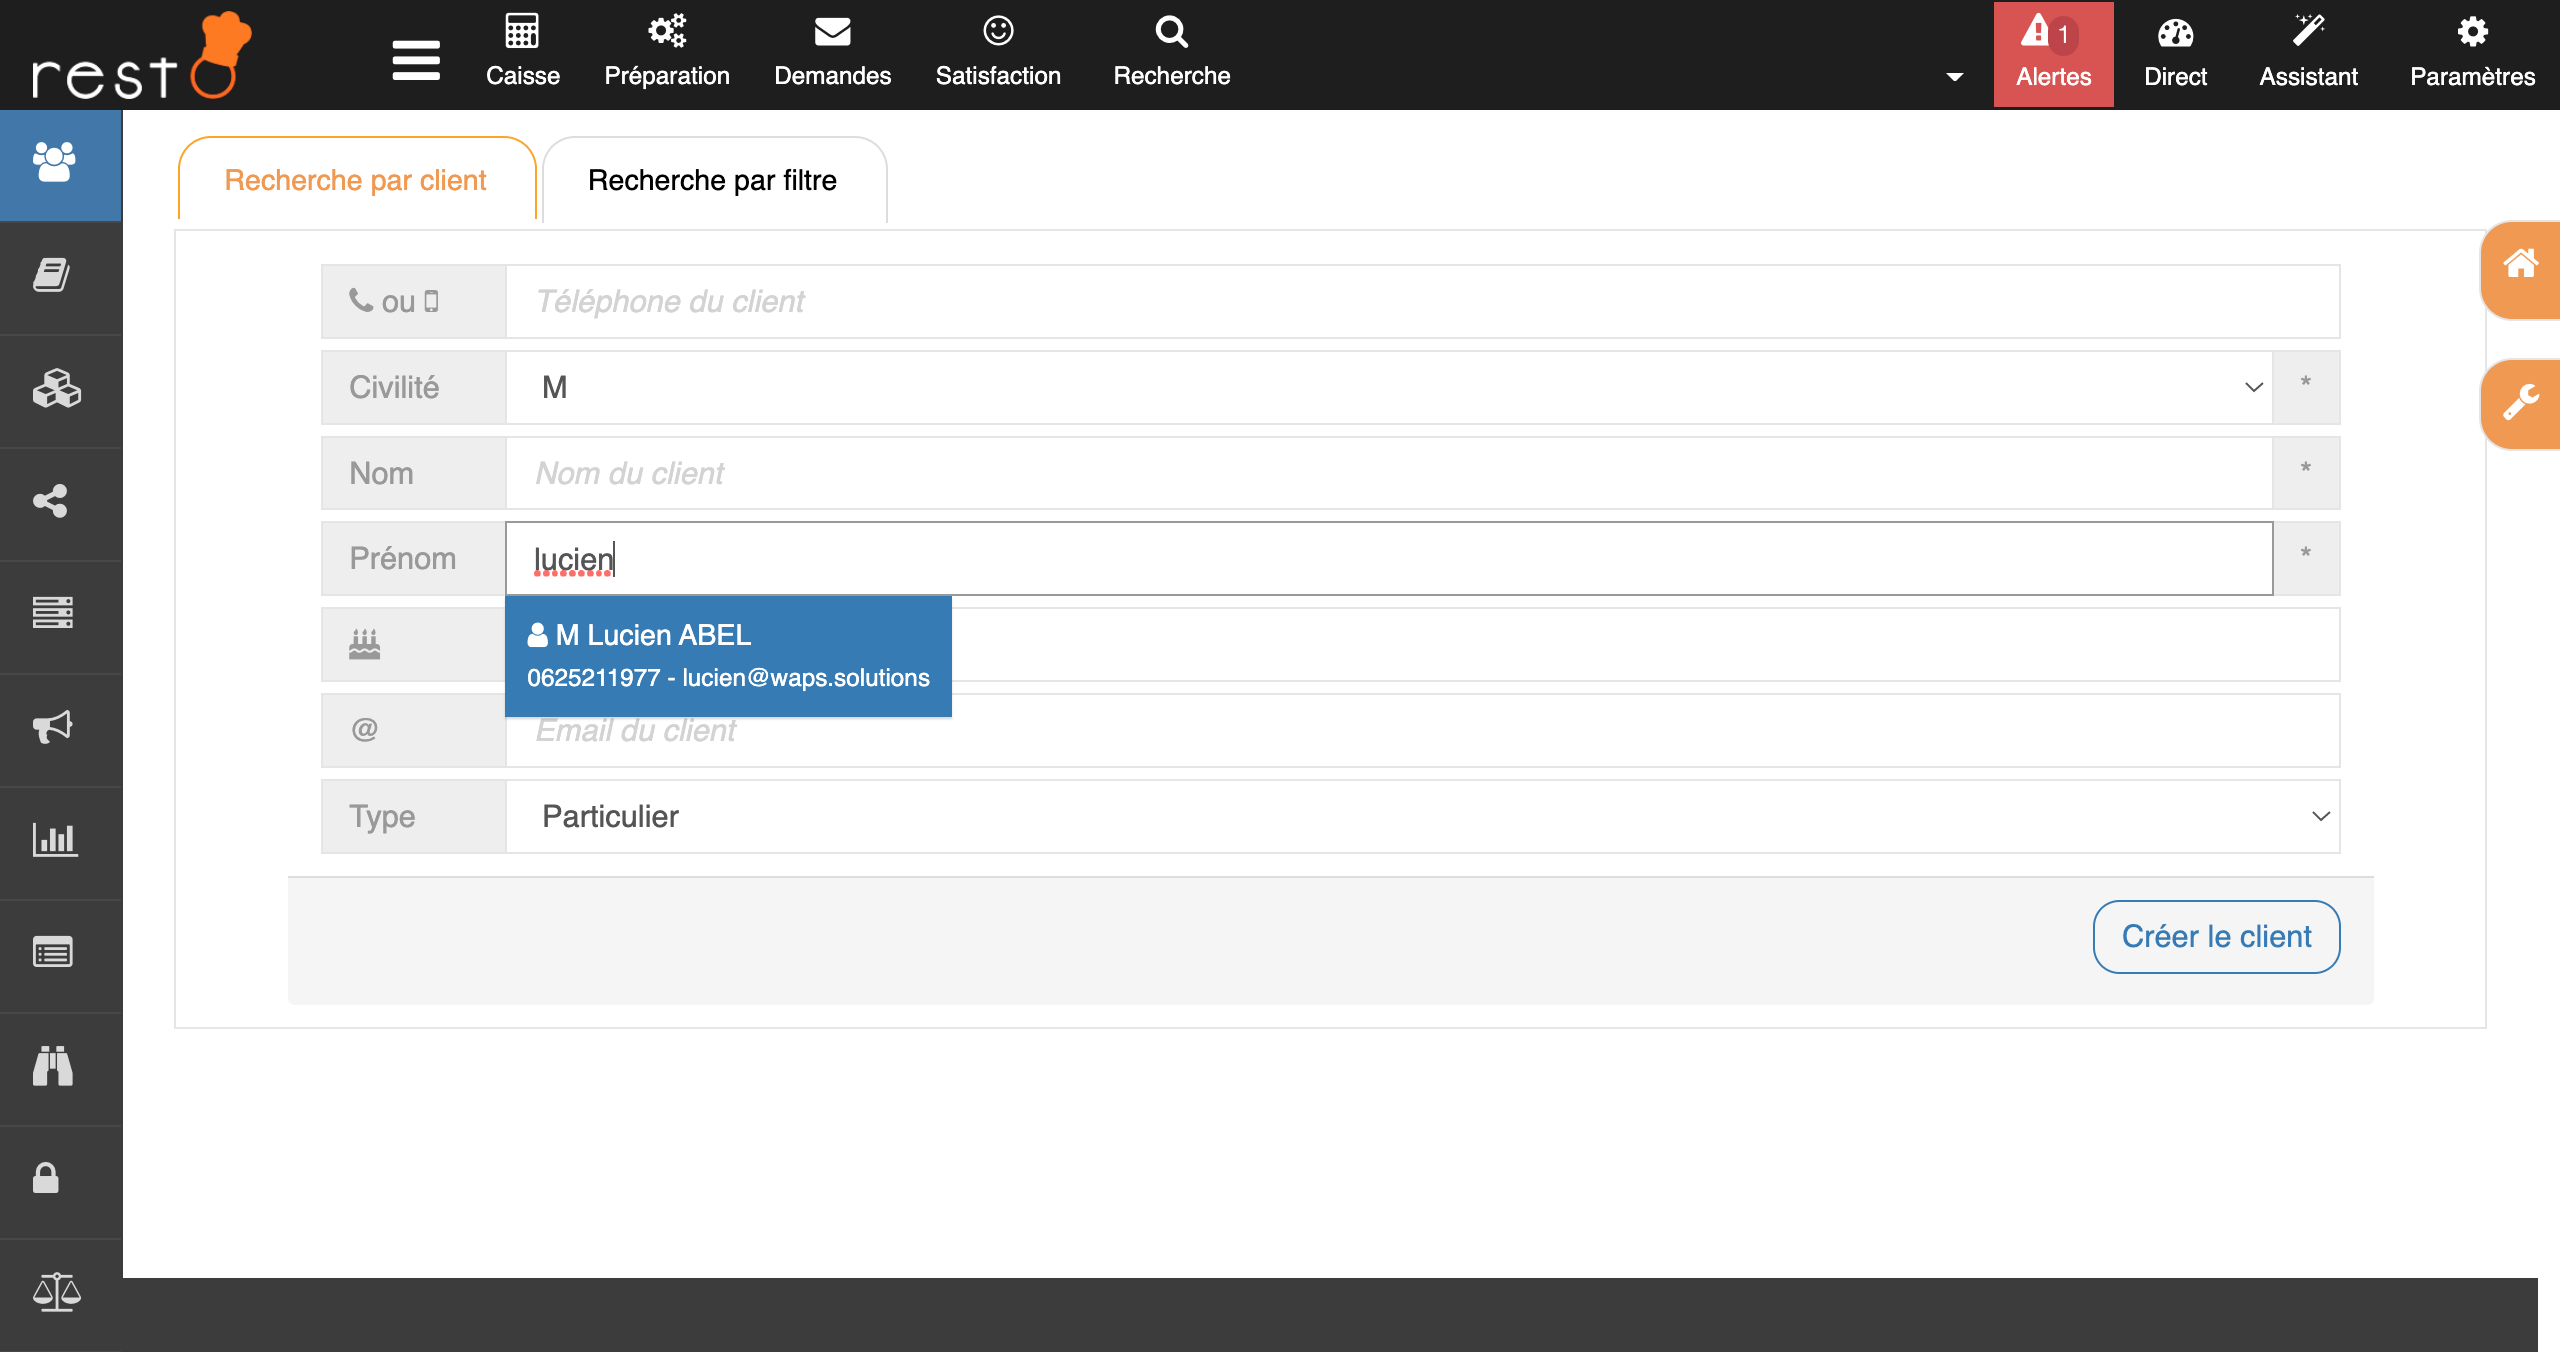This screenshot has width=2560, height=1352.
Task: Toggle the hamburger menu icon
Action: pos(416,60)
